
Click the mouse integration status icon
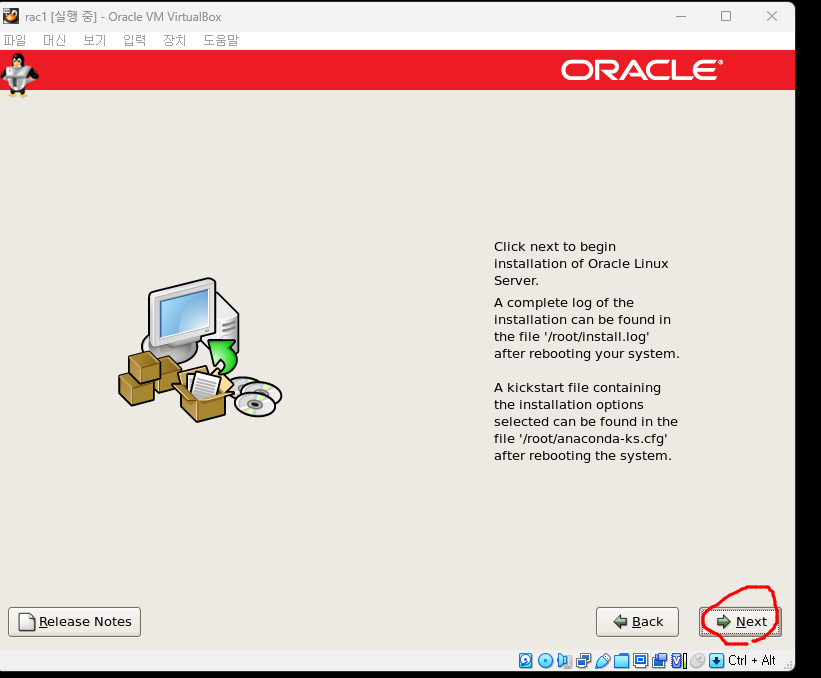click(x=697, y=661)
